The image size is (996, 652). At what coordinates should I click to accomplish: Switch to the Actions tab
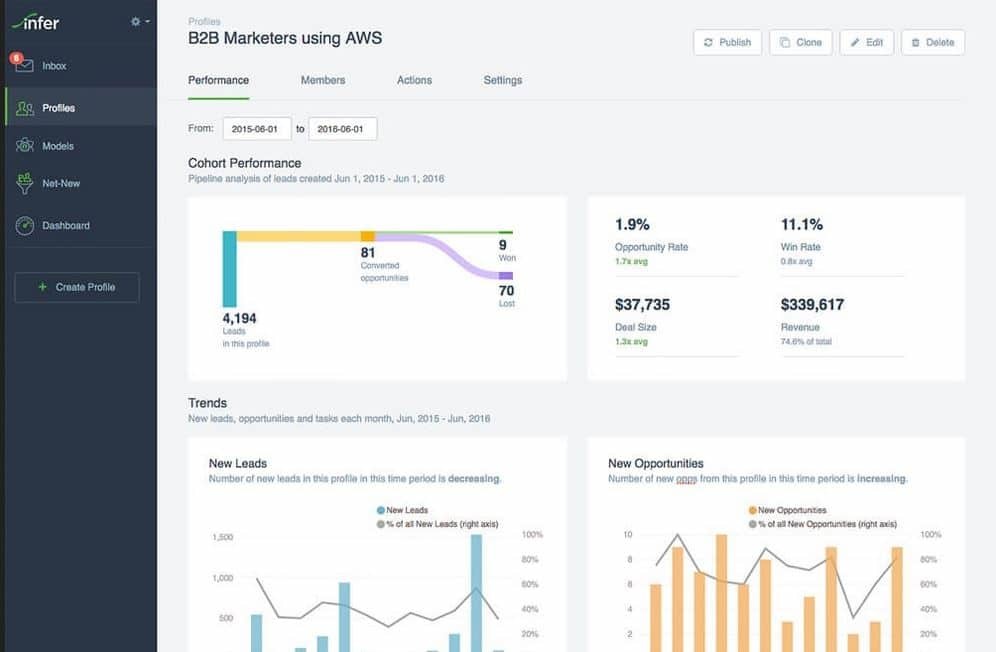click(x=414, y=80)
